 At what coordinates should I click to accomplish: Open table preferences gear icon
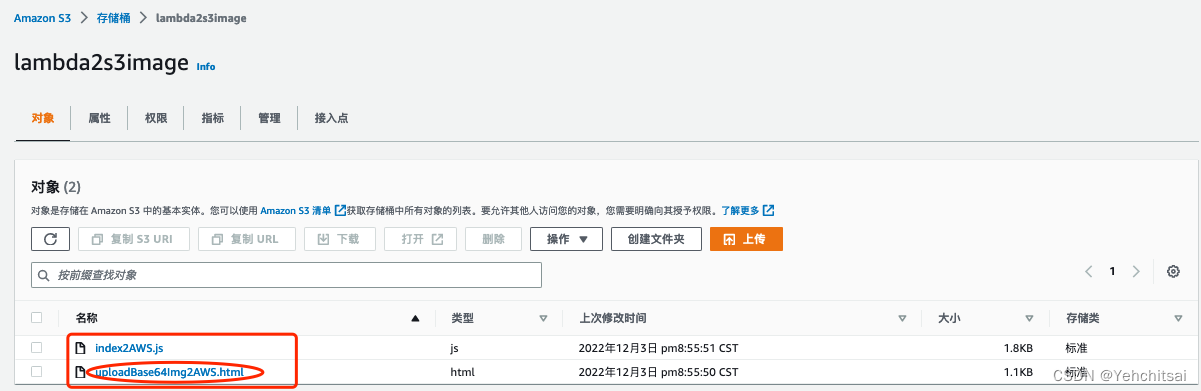[x=1174, y=271]
